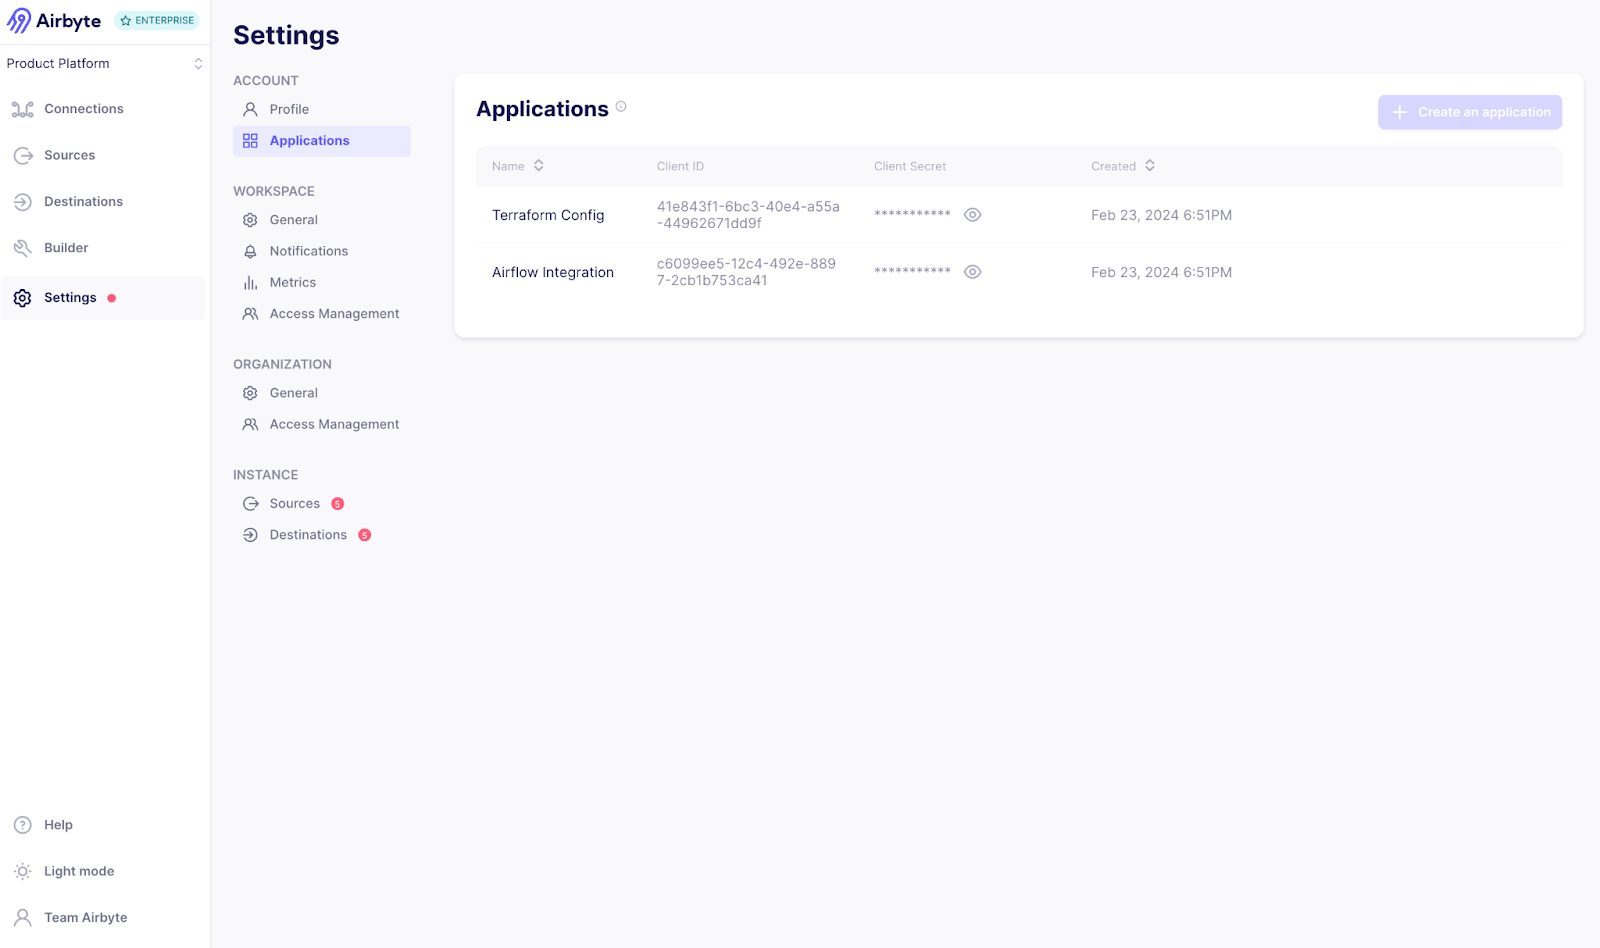Open Organization General settings
The image size is (1600, 948).
[293, 392]
